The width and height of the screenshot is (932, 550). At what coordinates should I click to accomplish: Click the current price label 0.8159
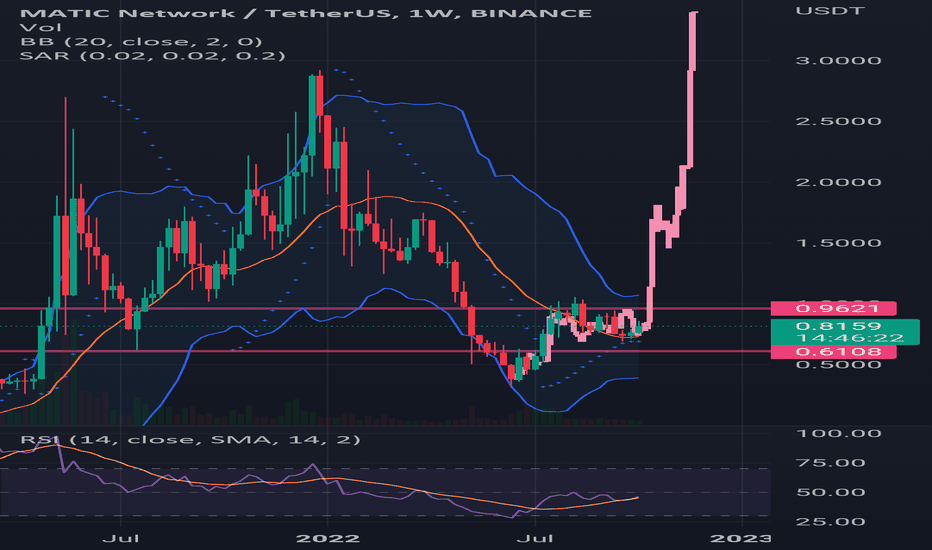tap(838, 326)
